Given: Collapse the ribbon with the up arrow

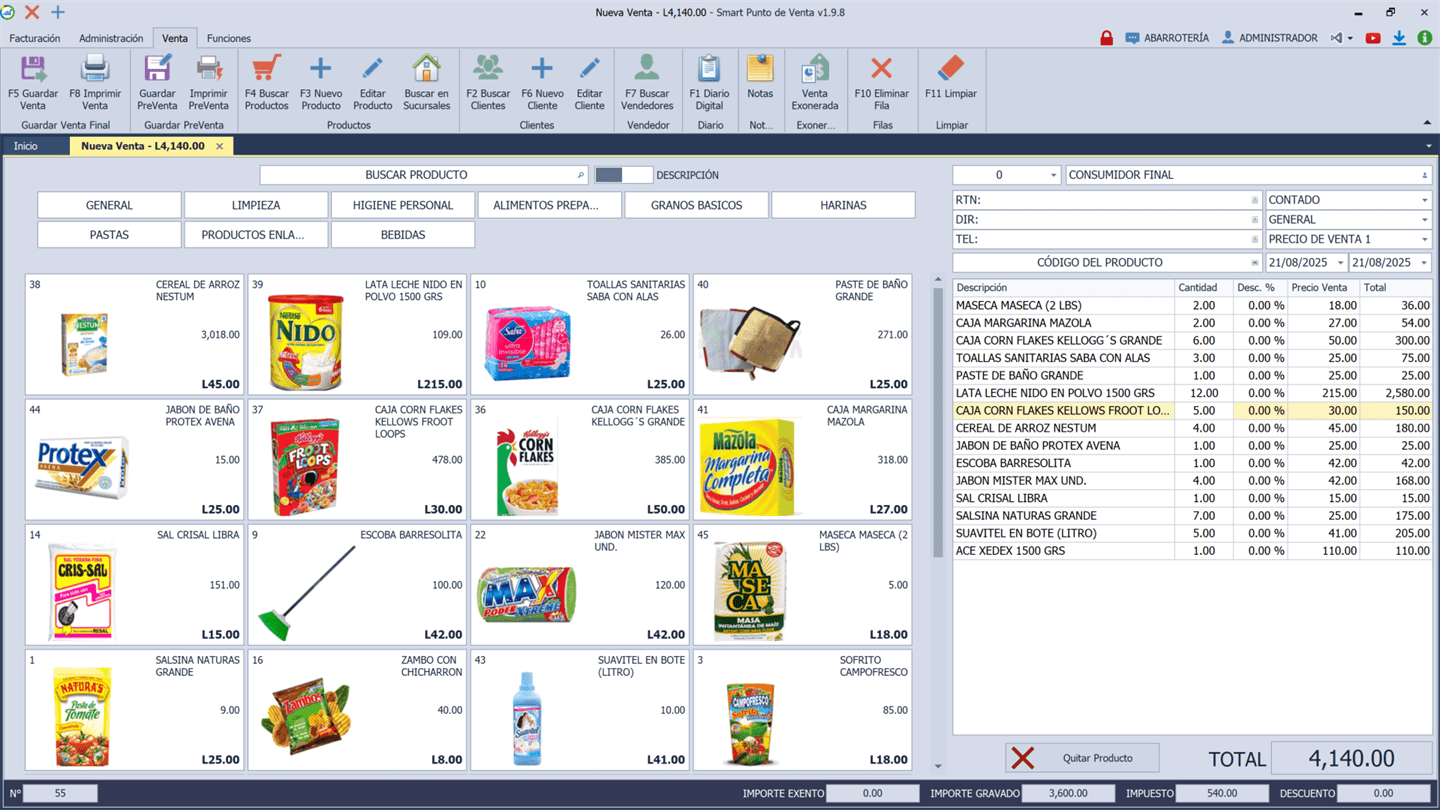Looking at the screenshot, I should (x=1427, y=123).
